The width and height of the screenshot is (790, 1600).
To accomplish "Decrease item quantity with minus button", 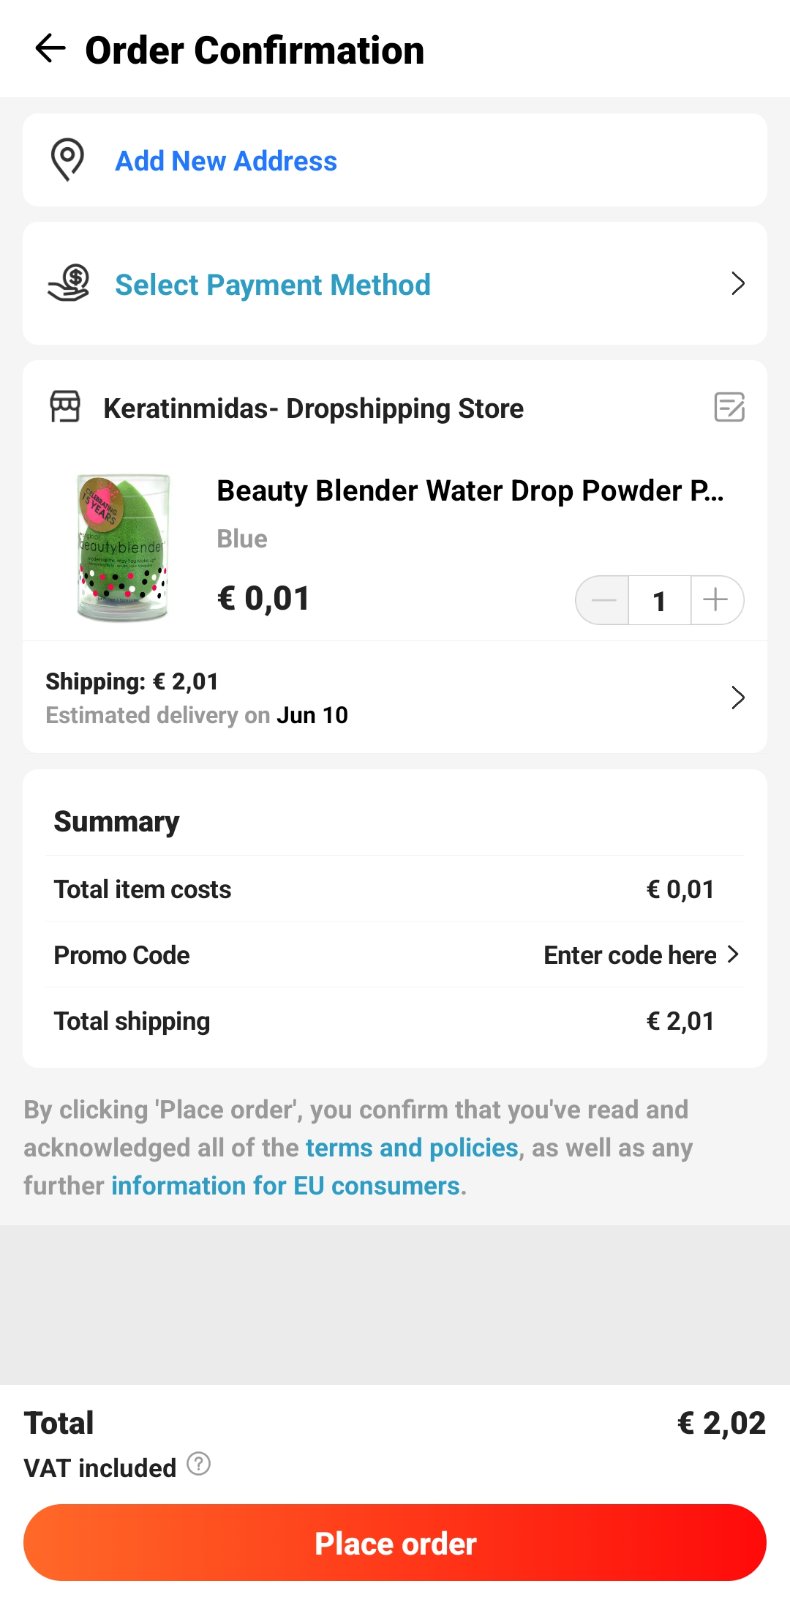I will coord(603,600).
